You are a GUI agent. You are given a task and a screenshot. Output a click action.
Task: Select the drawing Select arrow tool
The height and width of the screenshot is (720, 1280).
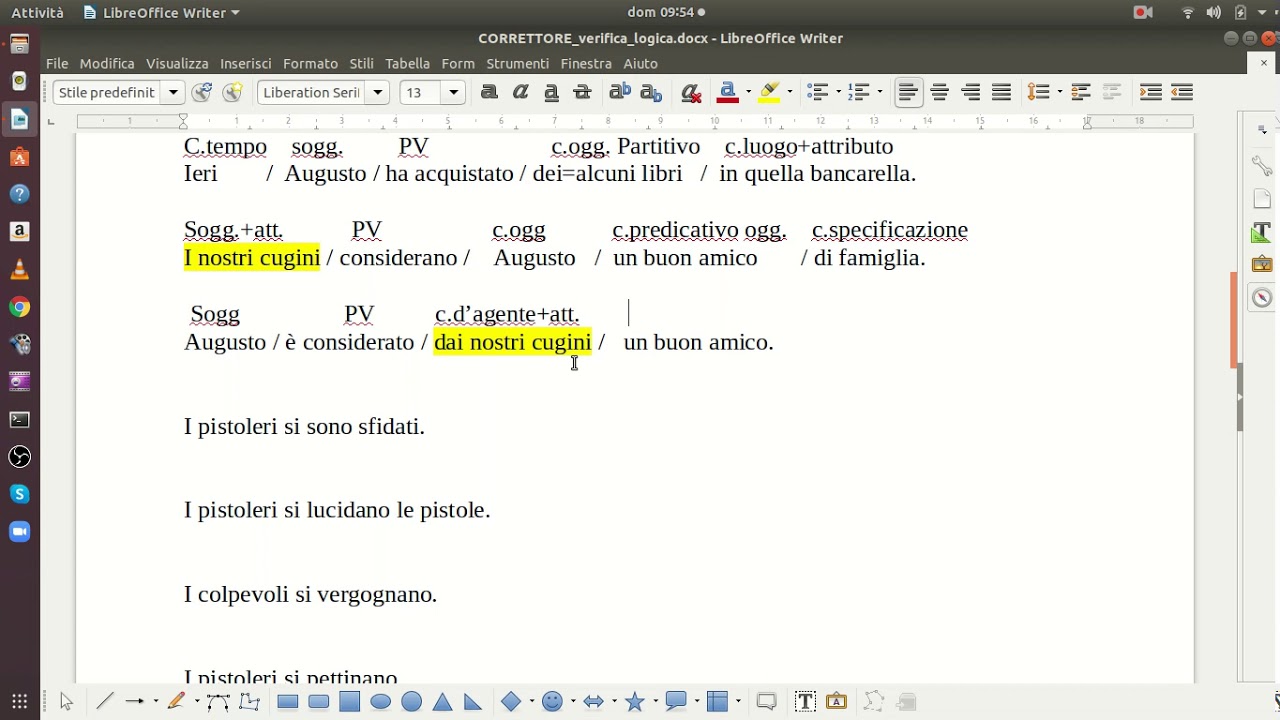coord(67,701)
